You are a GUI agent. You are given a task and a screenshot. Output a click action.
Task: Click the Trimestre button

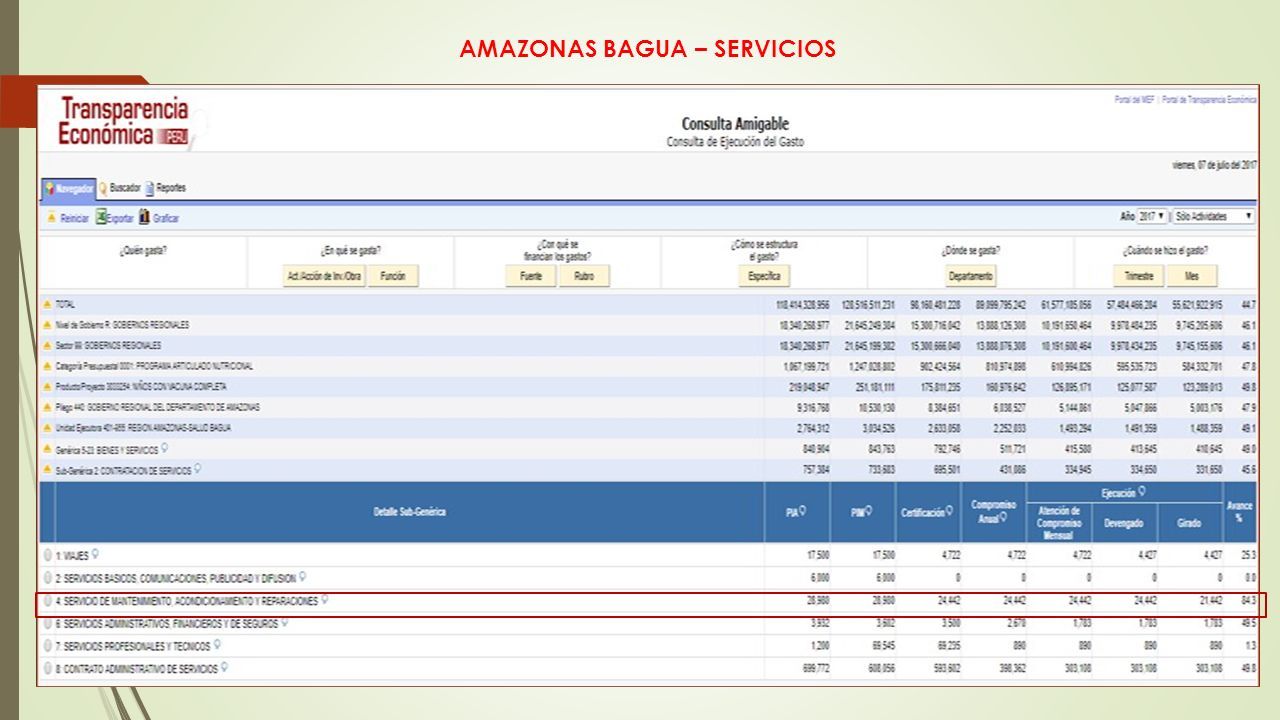[1138, 276]
